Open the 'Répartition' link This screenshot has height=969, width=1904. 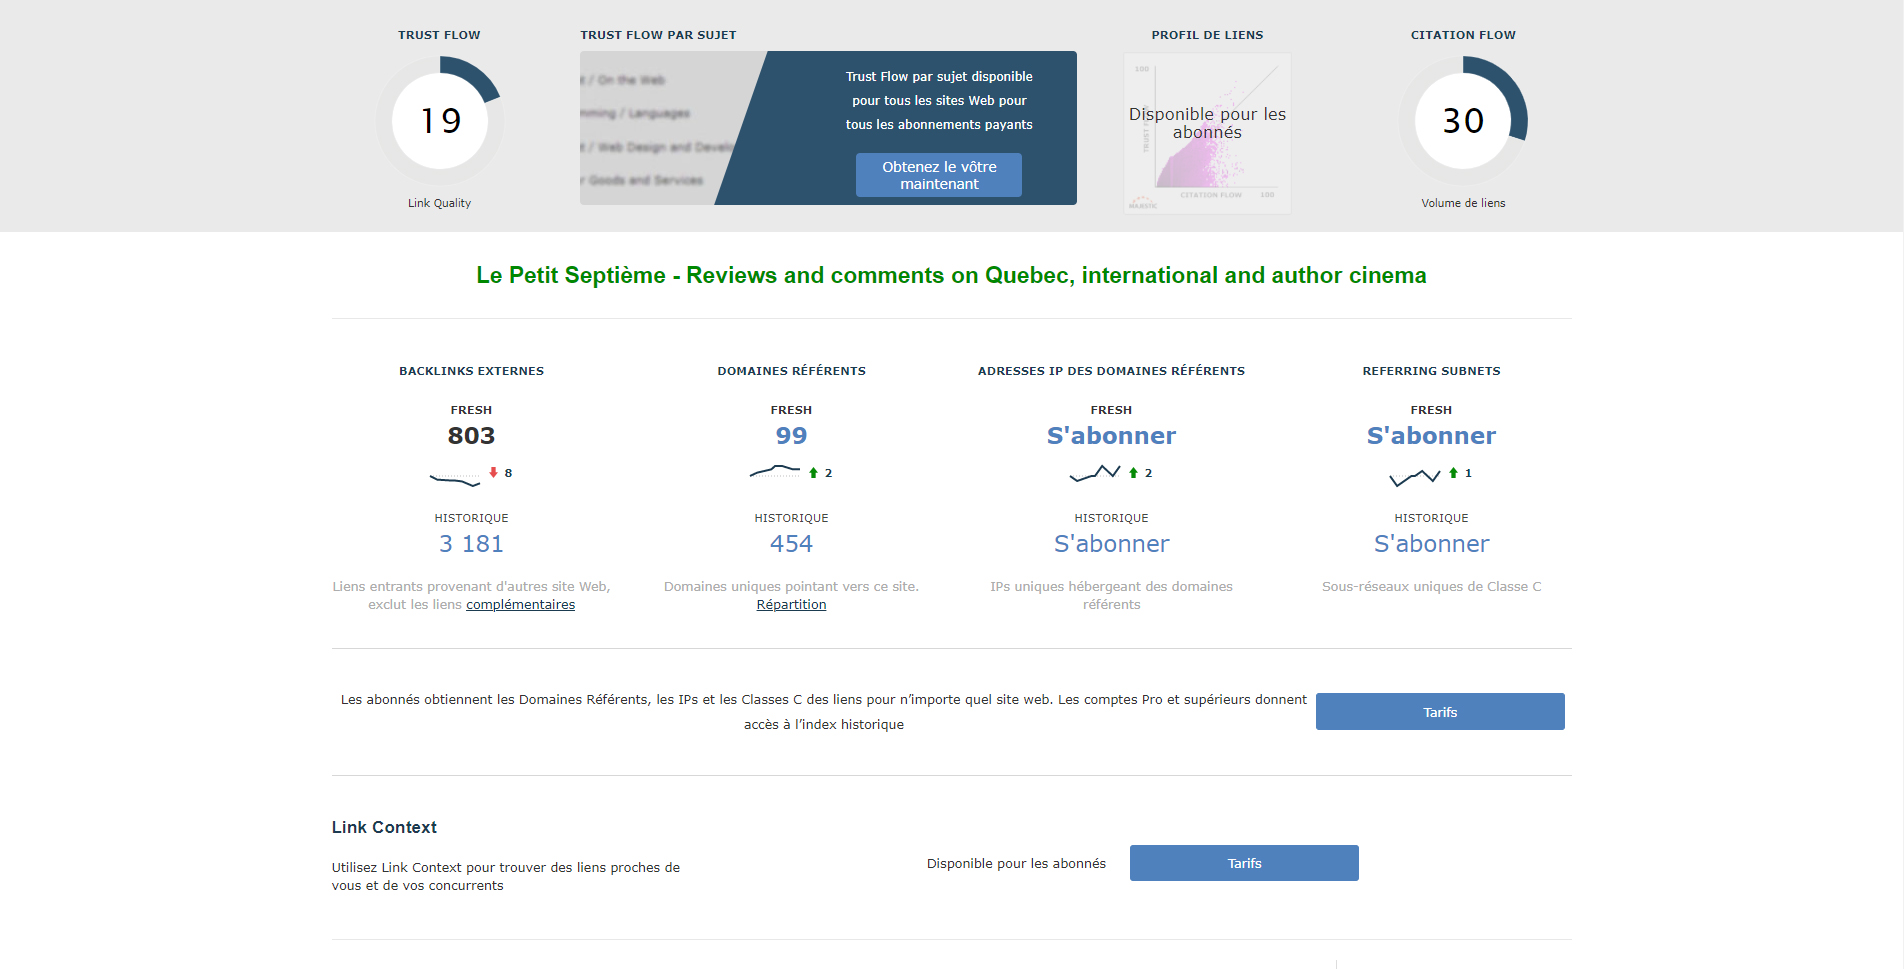click(791, 605)
